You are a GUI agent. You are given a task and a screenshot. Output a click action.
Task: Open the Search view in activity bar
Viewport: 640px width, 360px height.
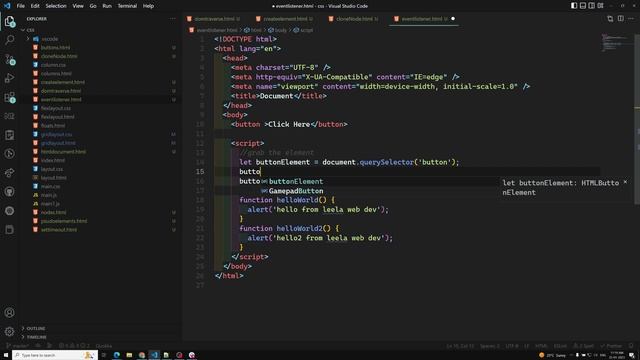pyautogui.click(x=9, y=40)
